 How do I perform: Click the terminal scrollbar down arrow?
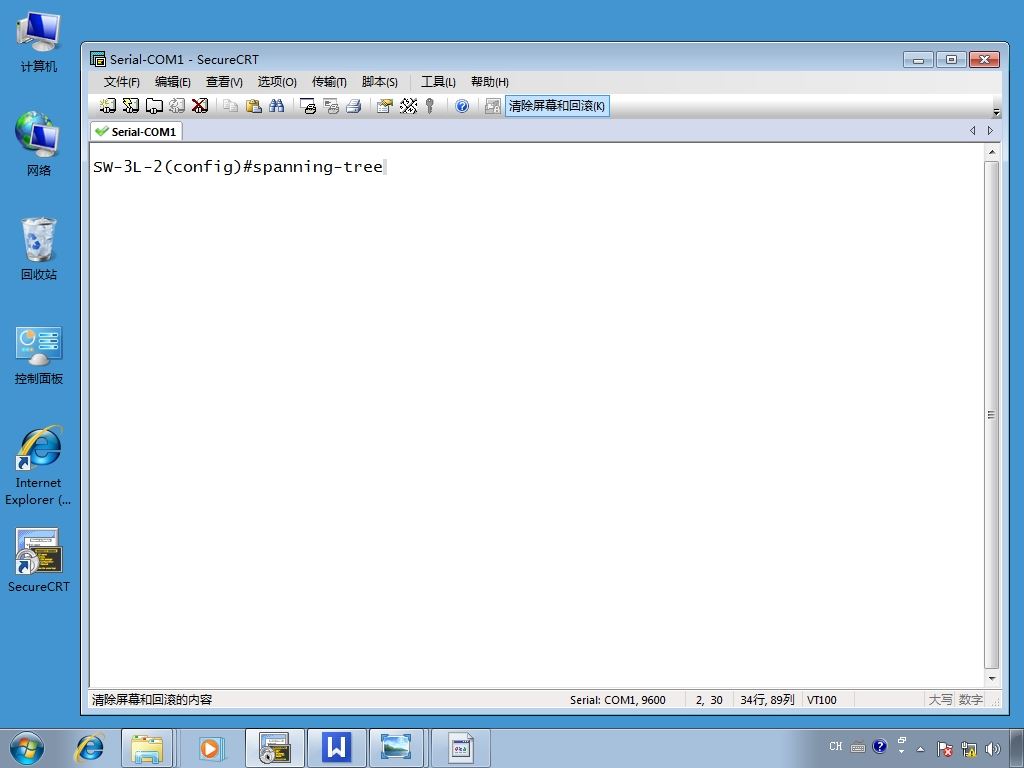[x=991, y=679]
